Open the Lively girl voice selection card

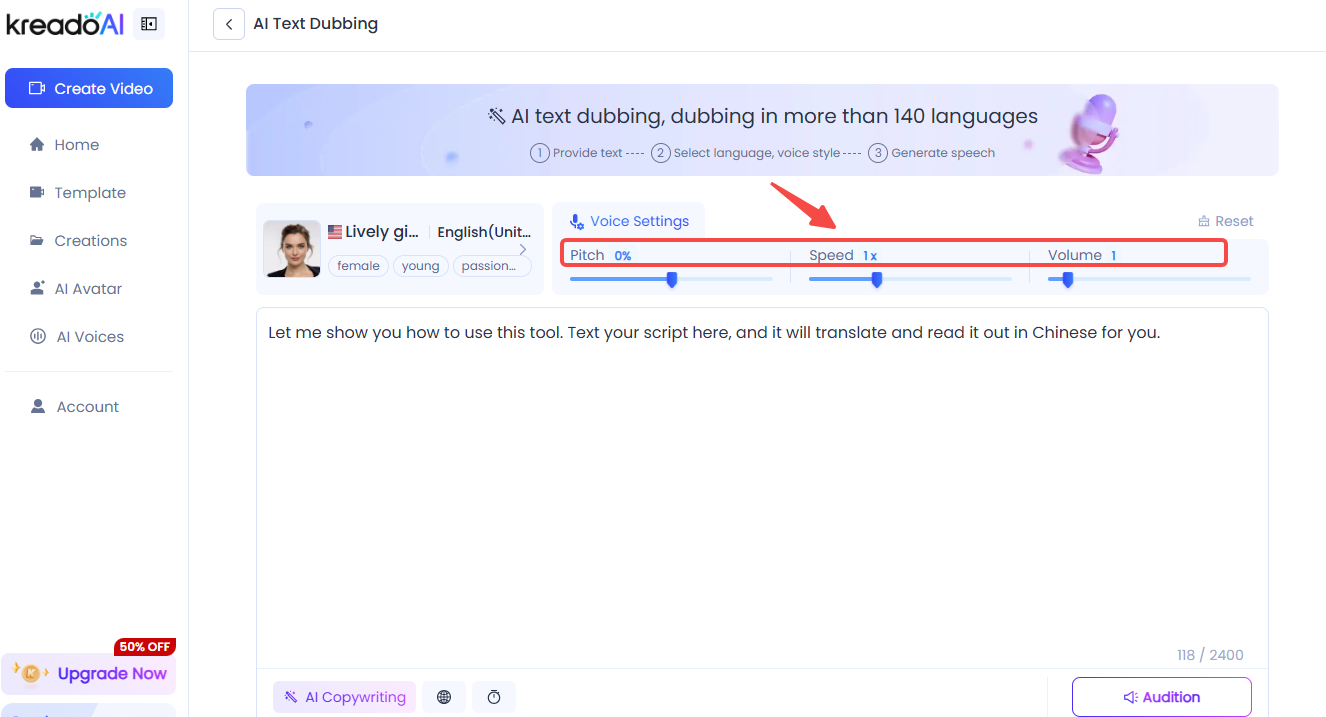click(x=399, y=249)
